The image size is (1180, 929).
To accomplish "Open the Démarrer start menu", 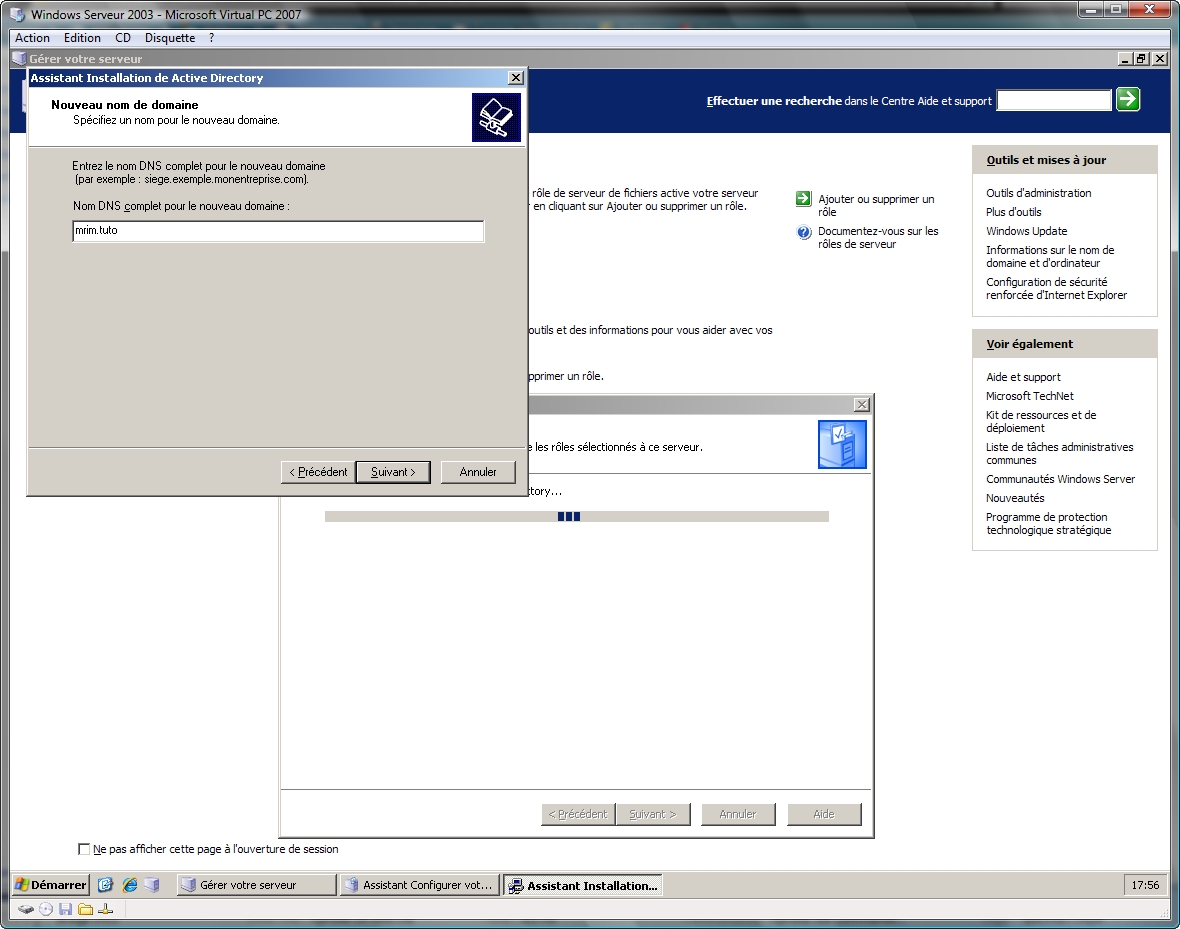I will click(51, 885).
